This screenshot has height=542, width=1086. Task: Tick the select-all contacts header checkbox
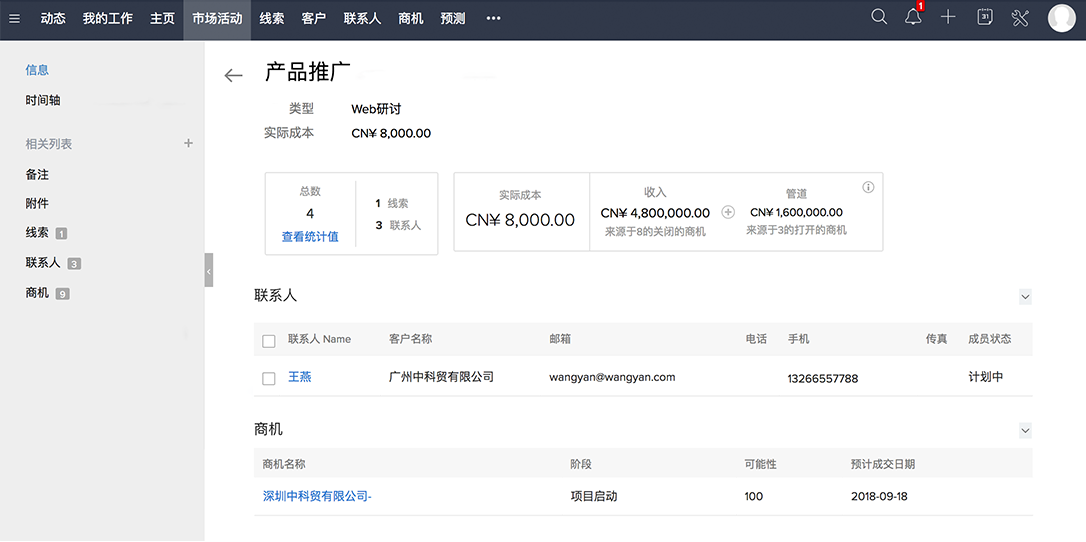(x=268, y=341)
